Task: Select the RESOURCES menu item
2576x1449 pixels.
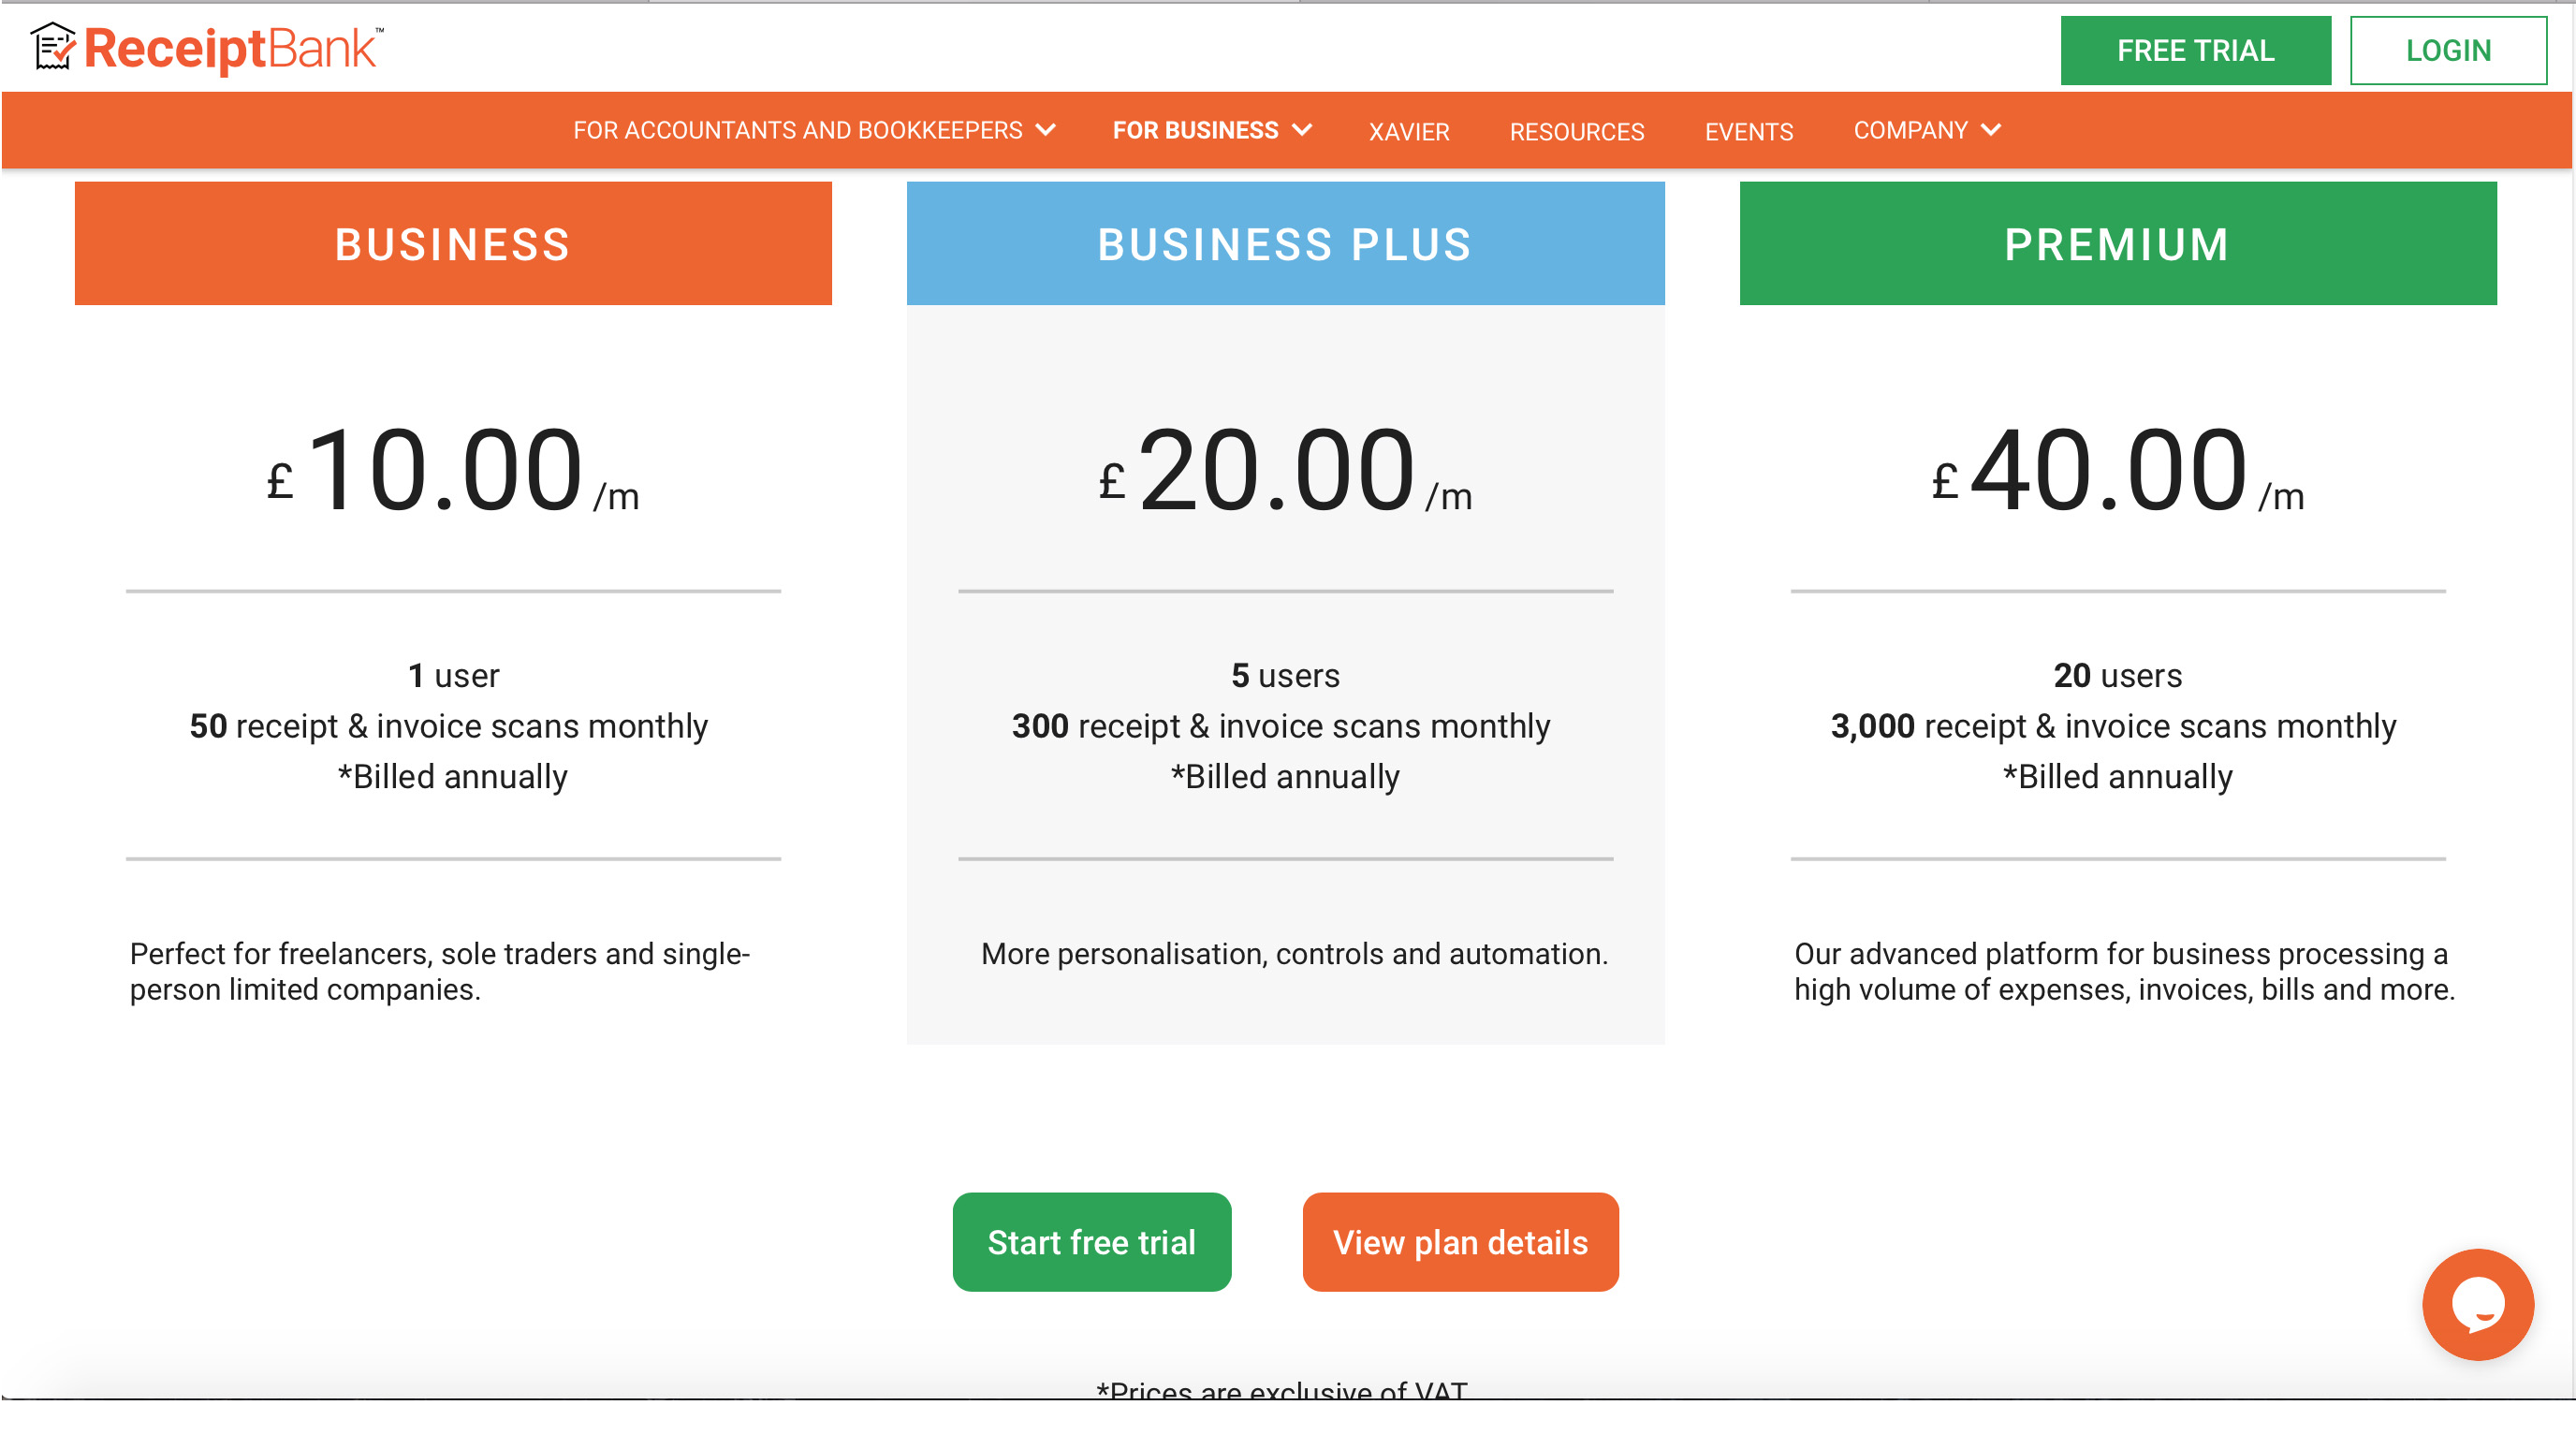Action: coord(1576,132)
